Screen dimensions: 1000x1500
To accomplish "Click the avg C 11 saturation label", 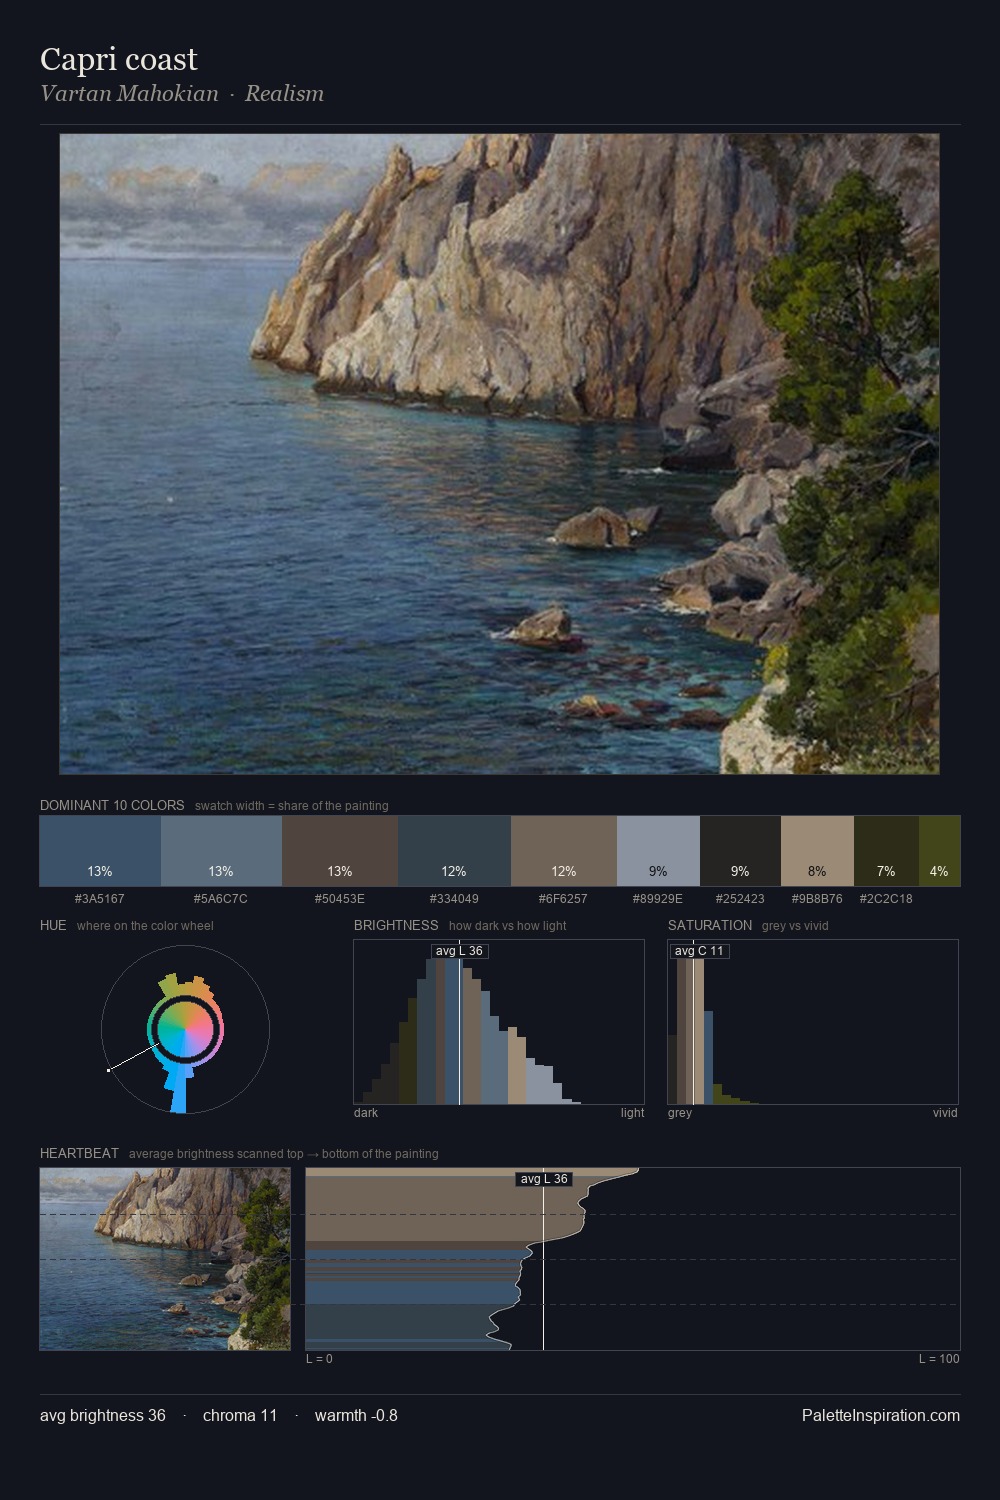I will pyautogui.click(x=699, y=951).
